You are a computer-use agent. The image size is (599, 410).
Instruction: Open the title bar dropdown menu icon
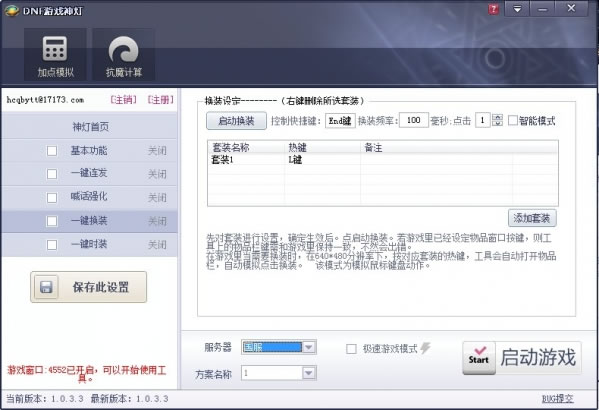pos(517,8)
